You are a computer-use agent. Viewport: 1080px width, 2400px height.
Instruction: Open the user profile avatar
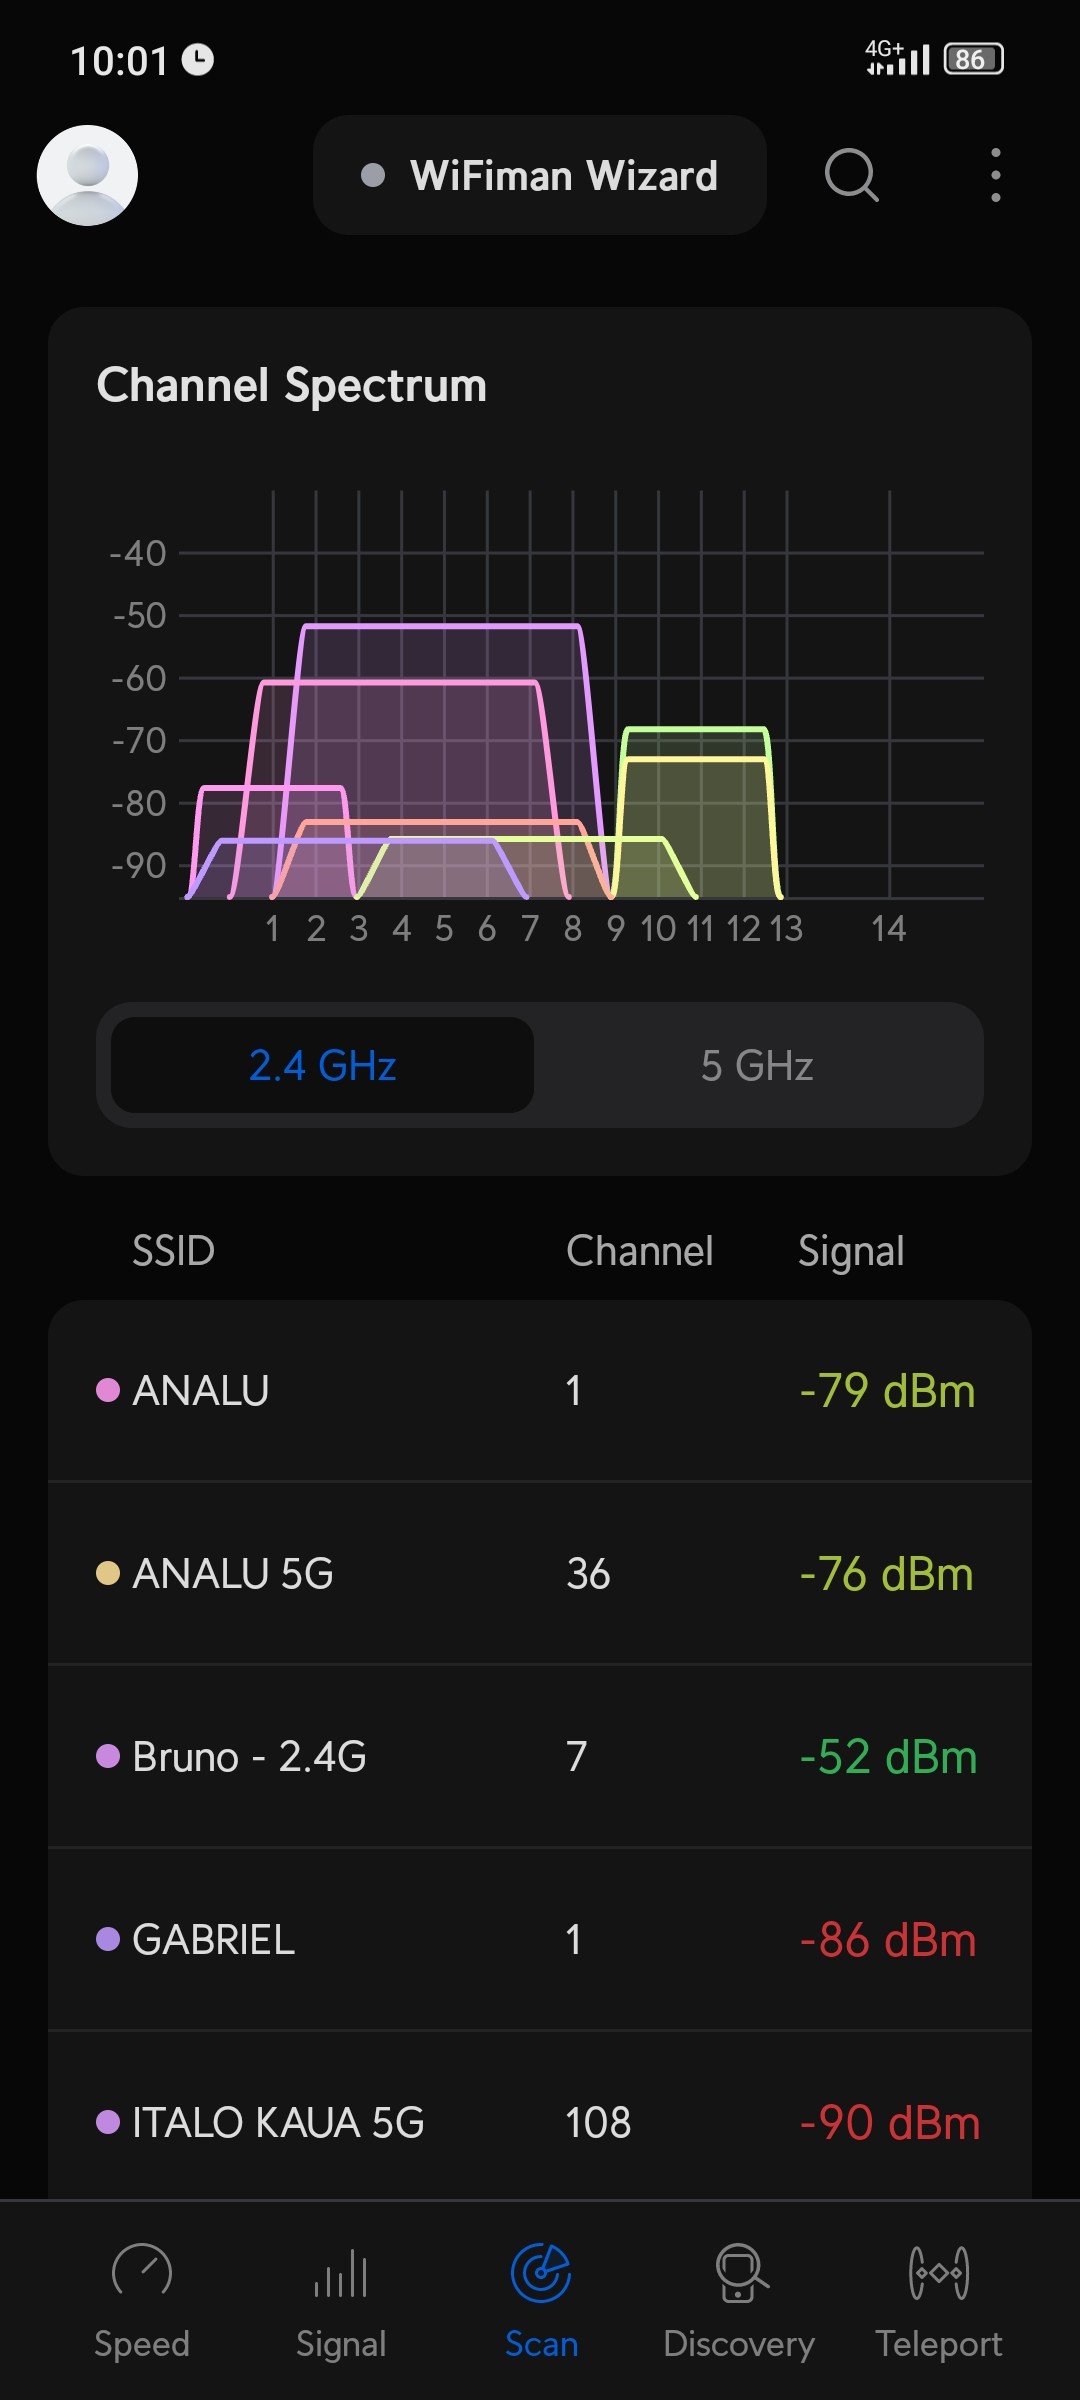(87, 175)
